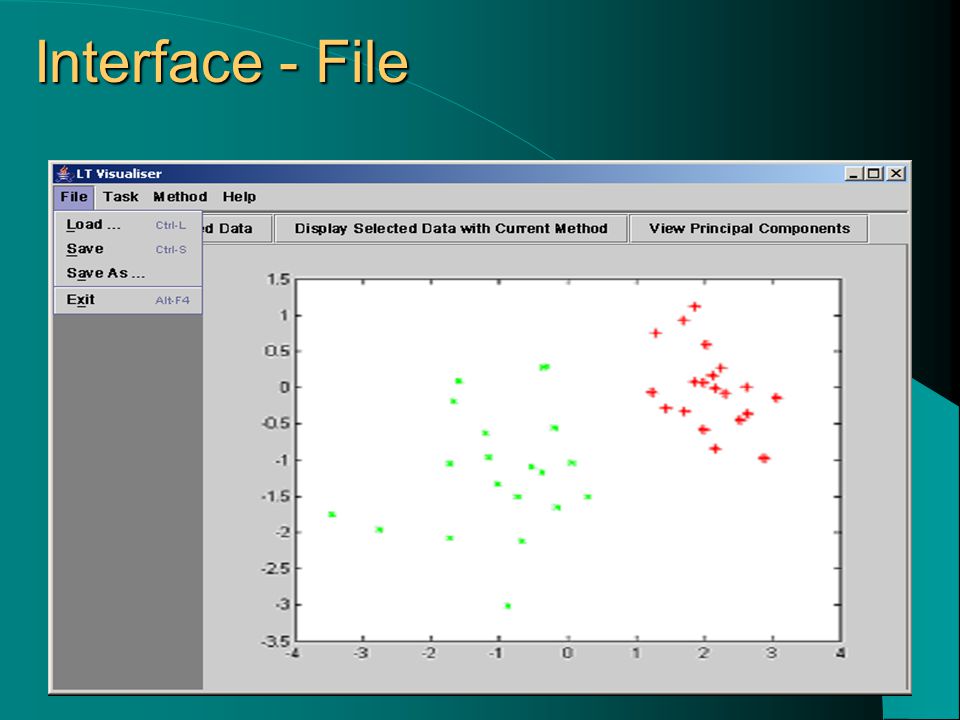960x720 pixels.
Task: Click the 3 x-axis label
Action: 771,653
